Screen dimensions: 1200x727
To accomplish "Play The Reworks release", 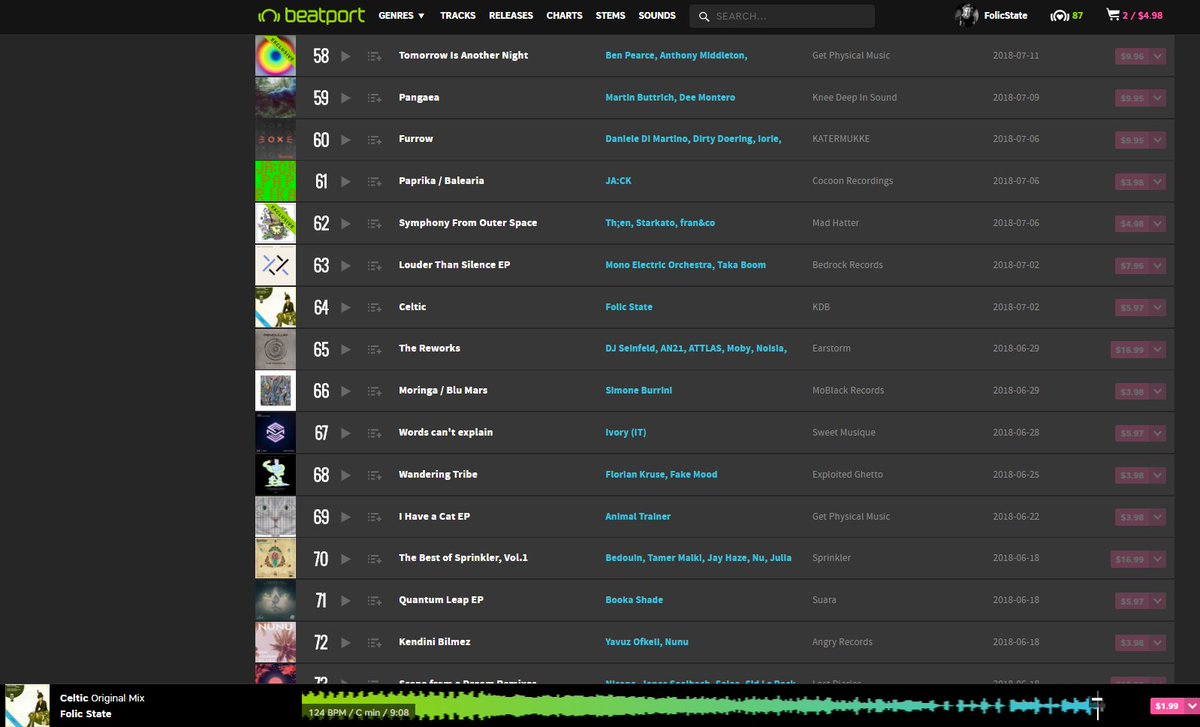I will [346, 350].
